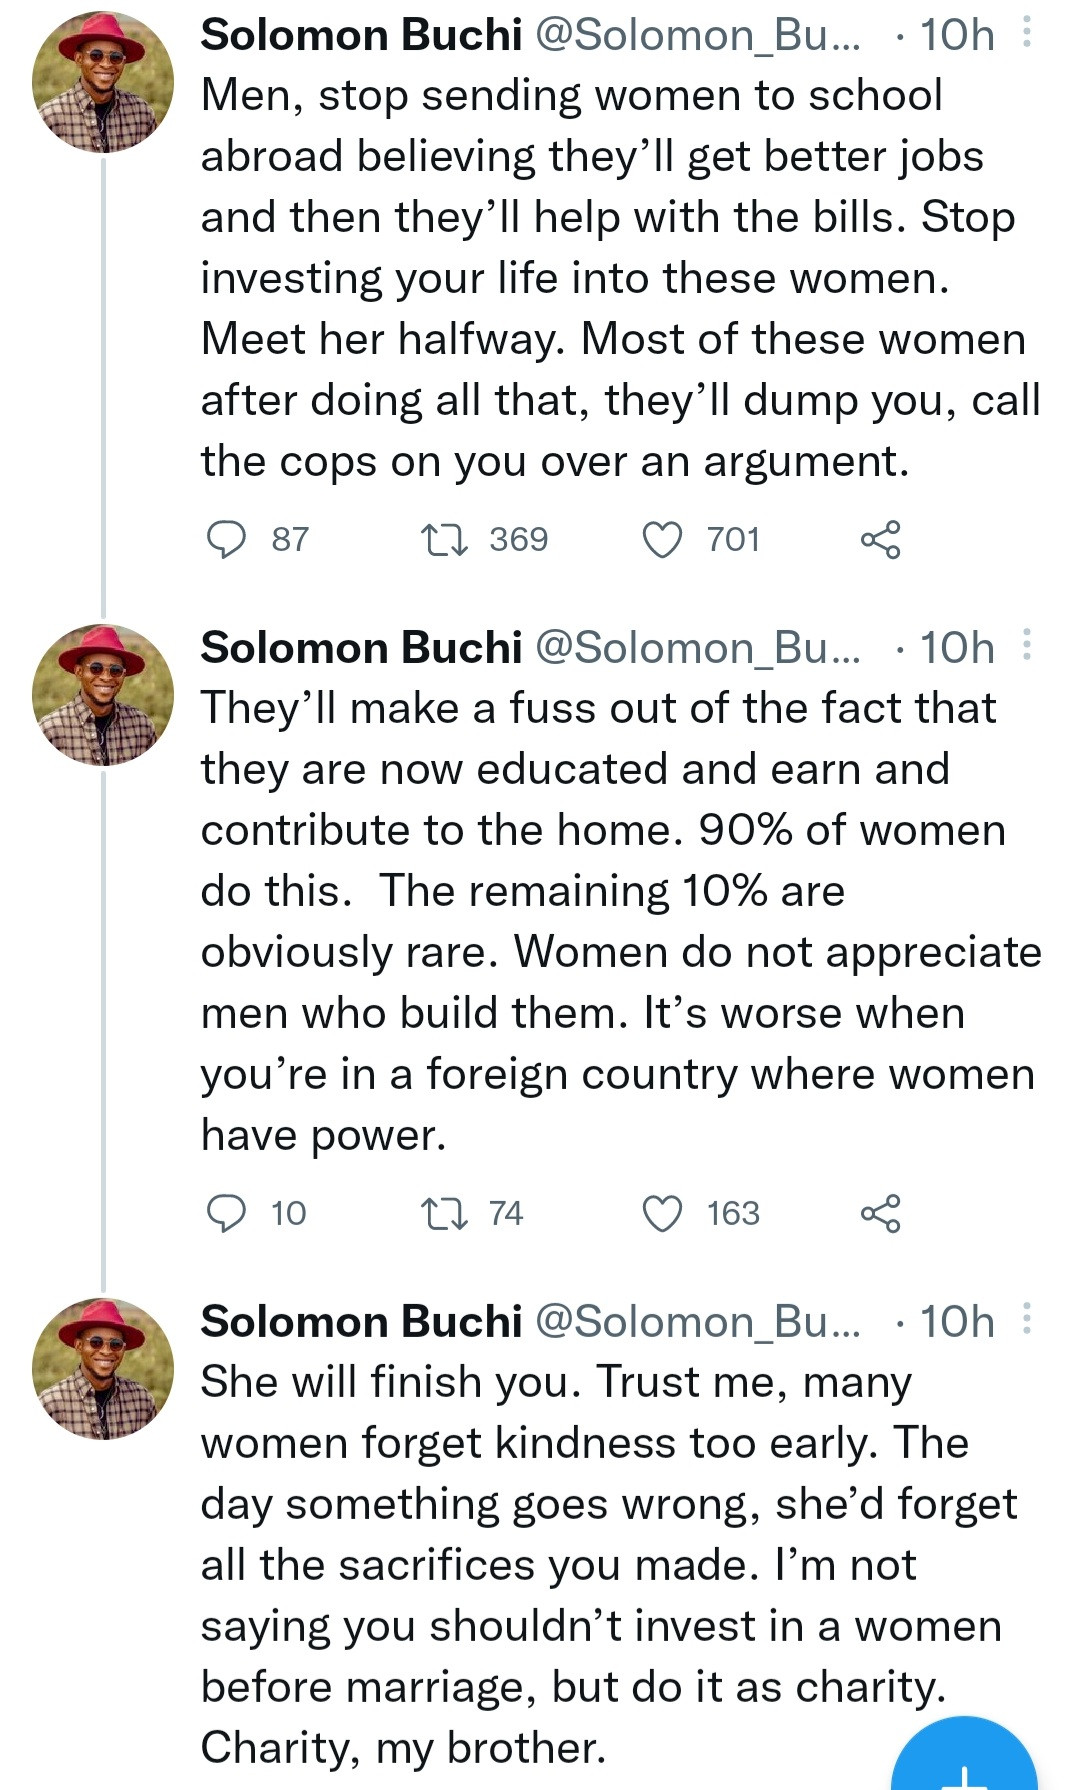Open Solomon Buchi's name on first tweet
Viewport: 1080px width, 1790px height.
point(361,36)
